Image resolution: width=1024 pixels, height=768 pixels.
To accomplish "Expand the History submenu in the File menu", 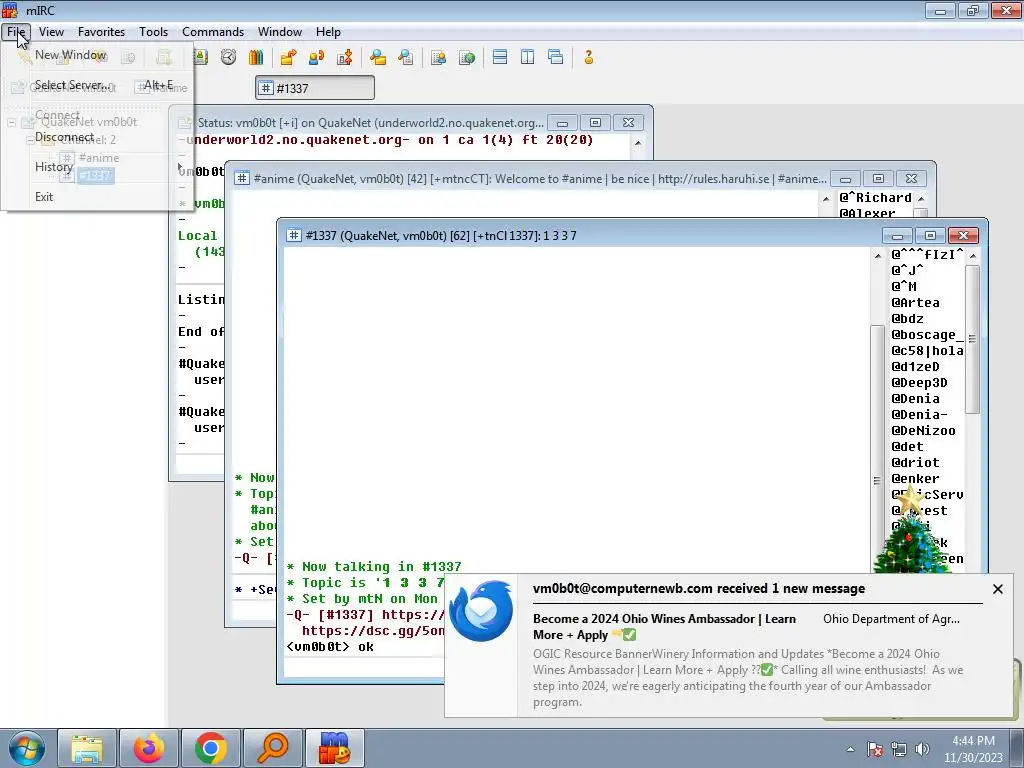I will pyautogui.click(x=97, y=167).
